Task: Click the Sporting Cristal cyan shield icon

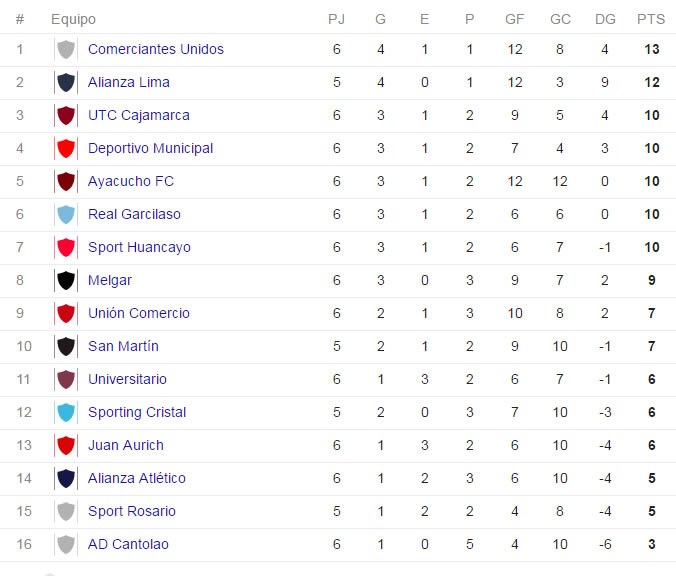Action: pos(66,412)
